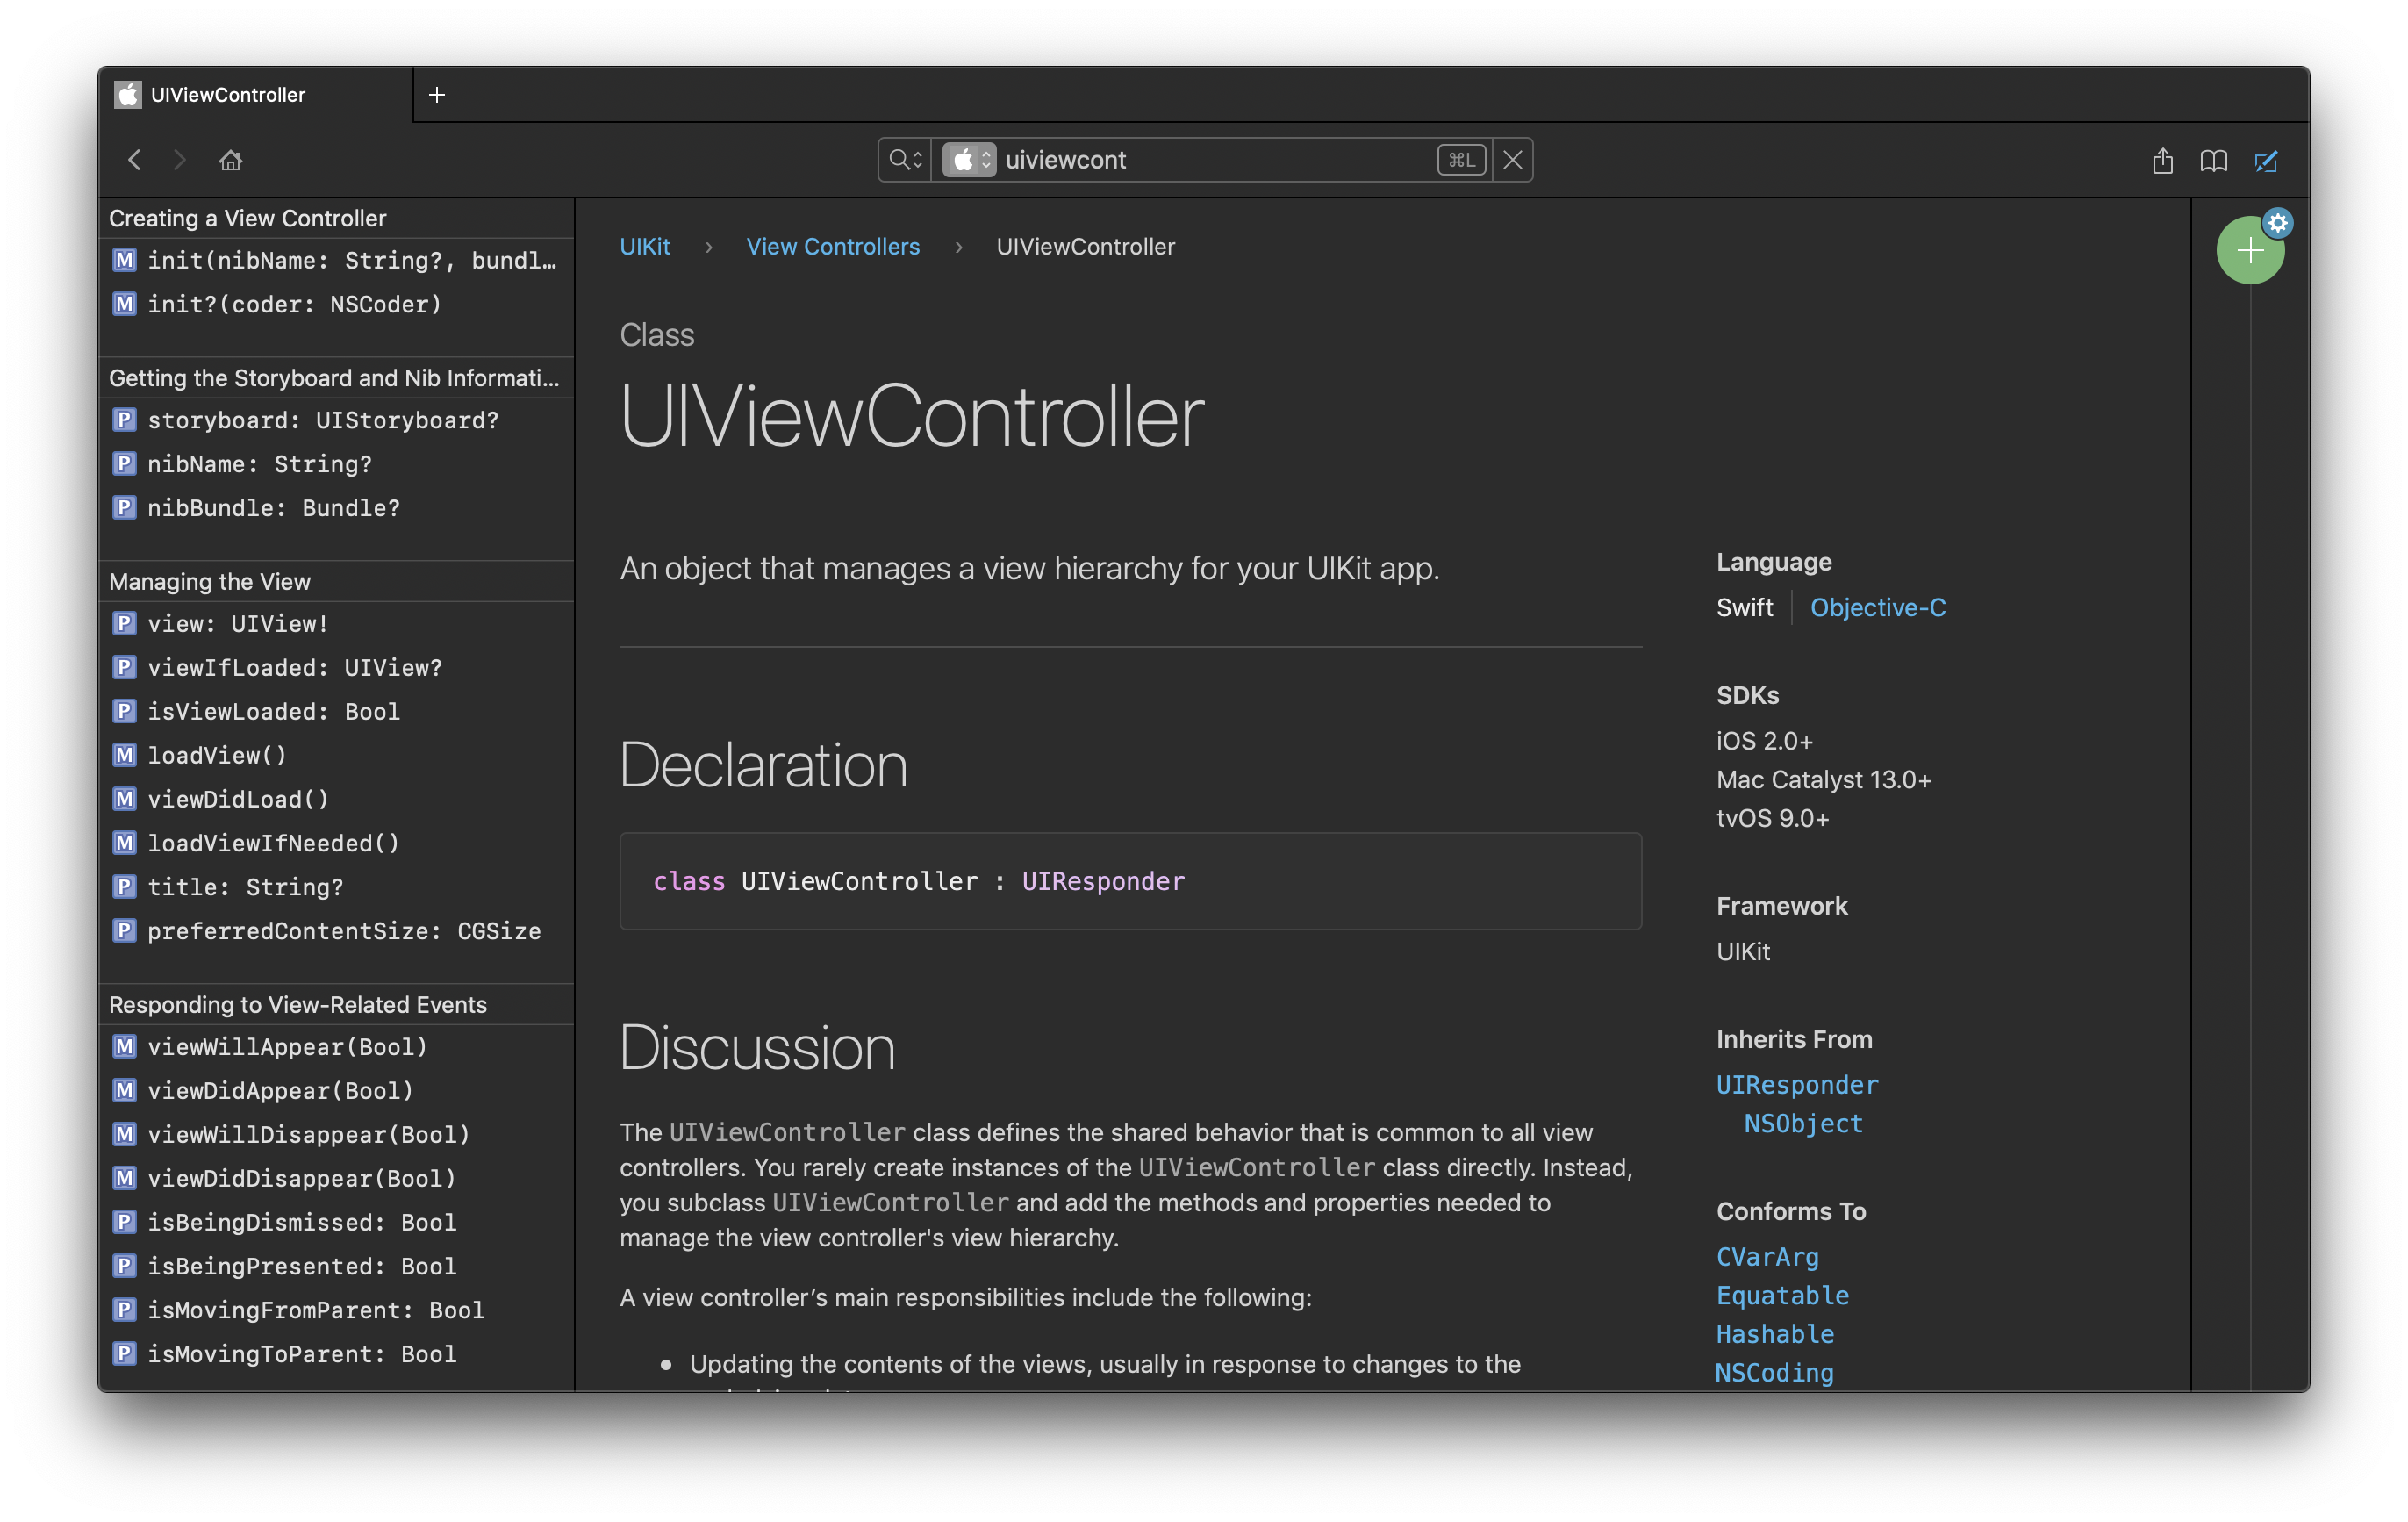Select viewIfLoaded: UIView? property
Viewport: 2408px width, 1522px height.
[x=336, y=668]
